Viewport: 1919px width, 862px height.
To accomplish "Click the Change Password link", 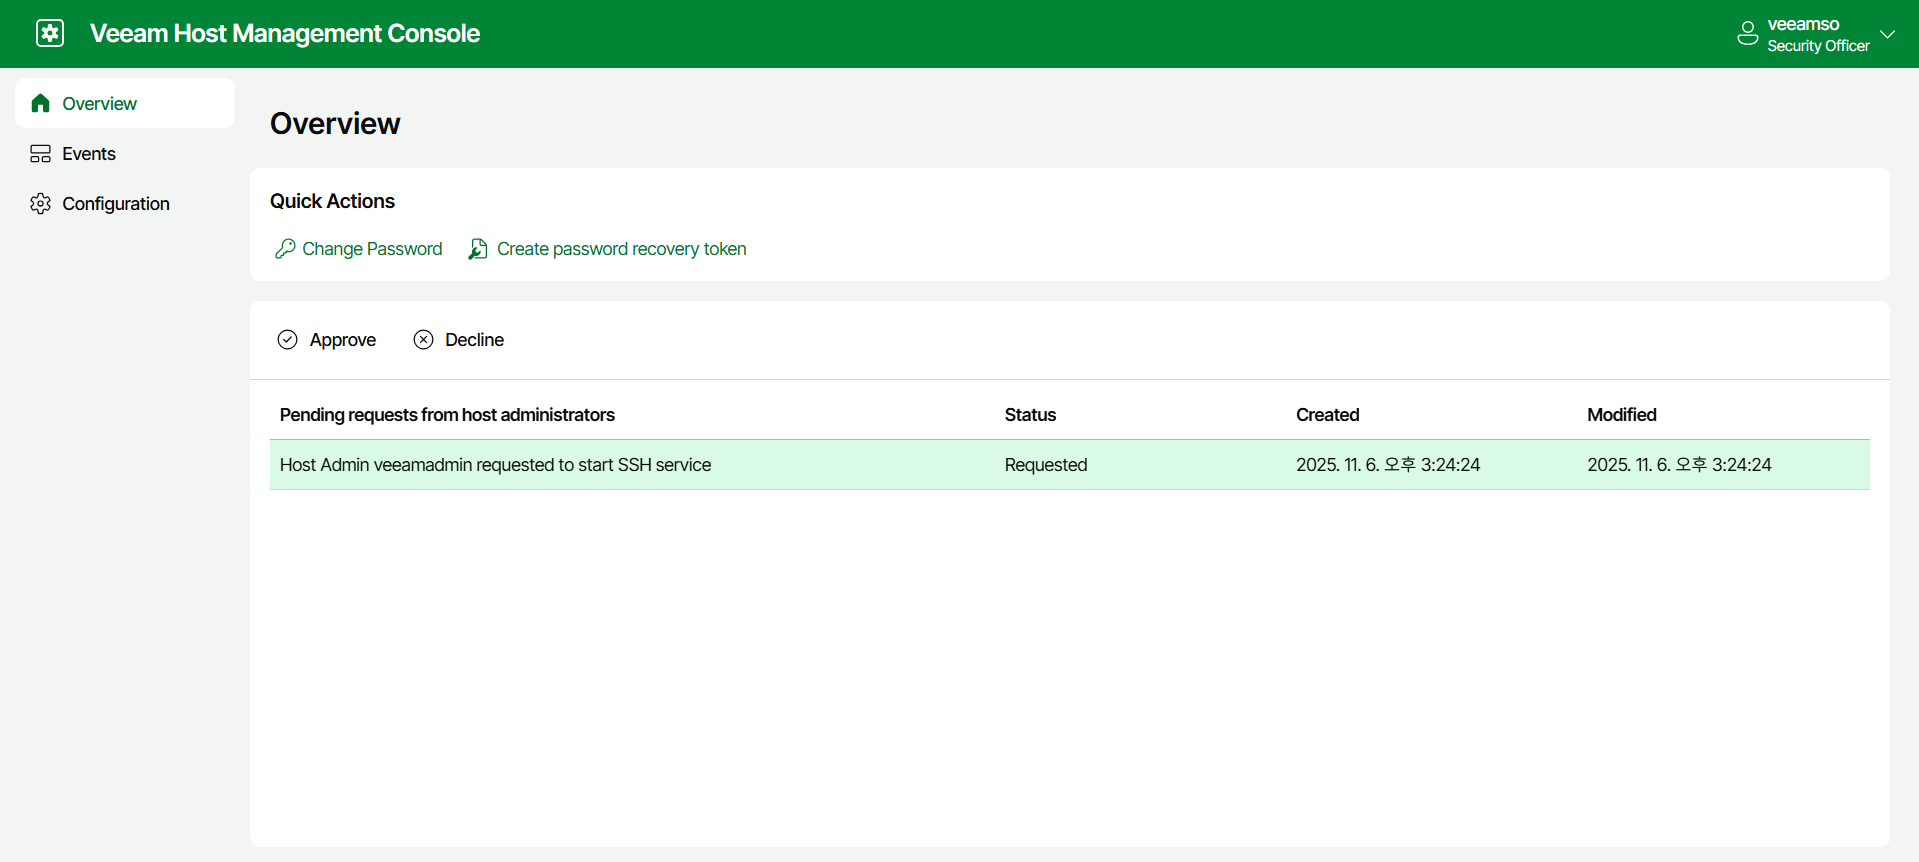I will point(359,249).
